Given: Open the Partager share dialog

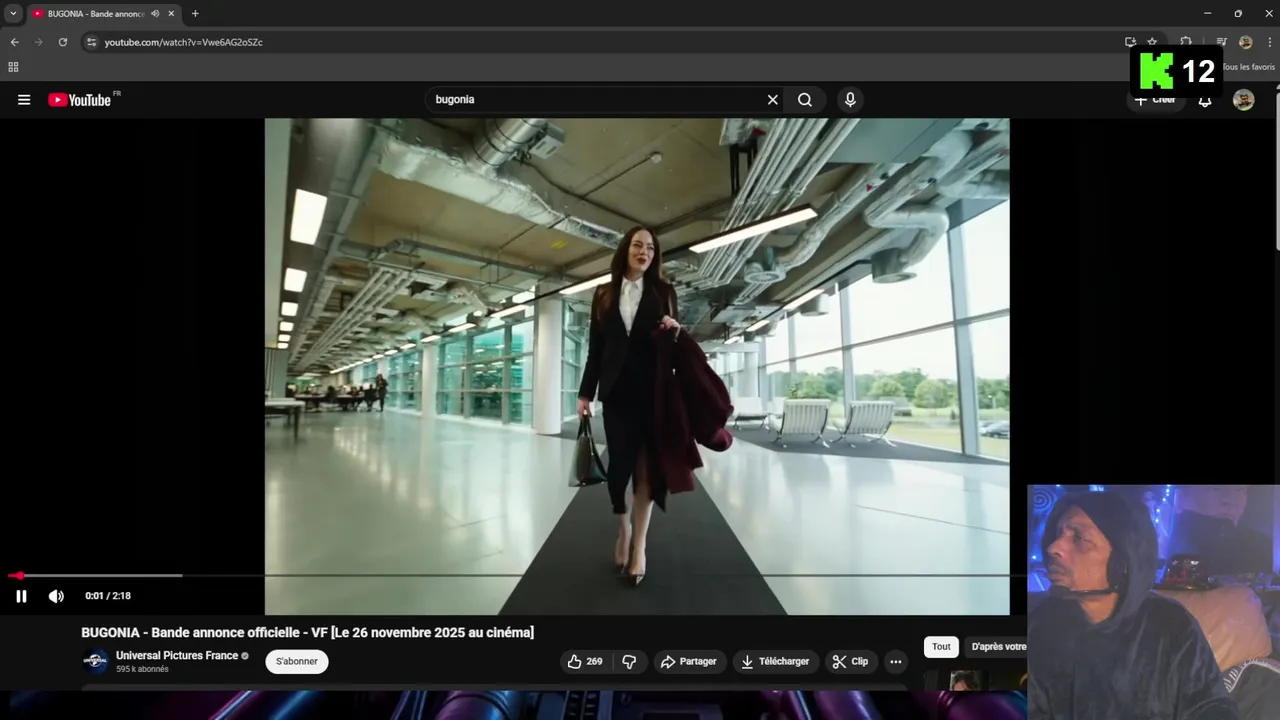Looking at the screenshot, I should [689, 661].
